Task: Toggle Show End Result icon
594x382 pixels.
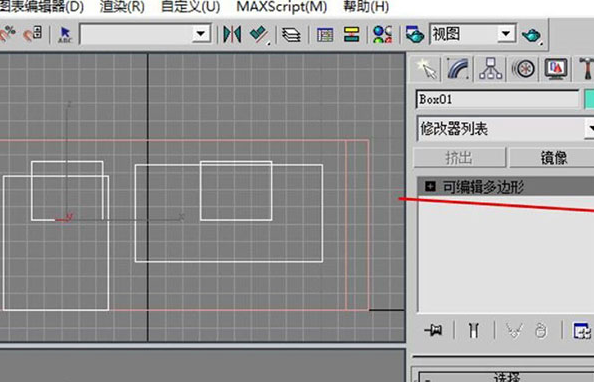Action: pyautogui.click(x=474, y=330)
